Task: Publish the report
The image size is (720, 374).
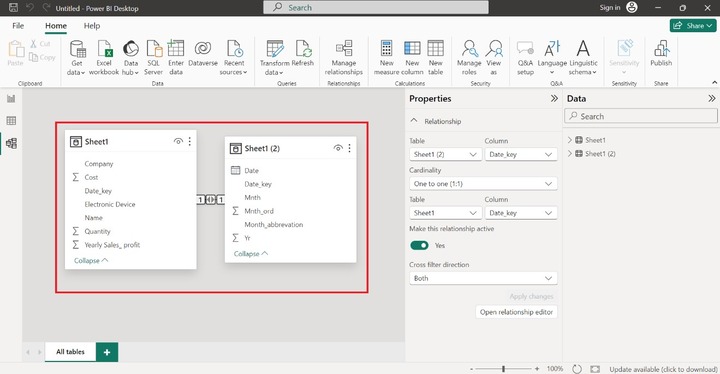Action: click(661, 54)
